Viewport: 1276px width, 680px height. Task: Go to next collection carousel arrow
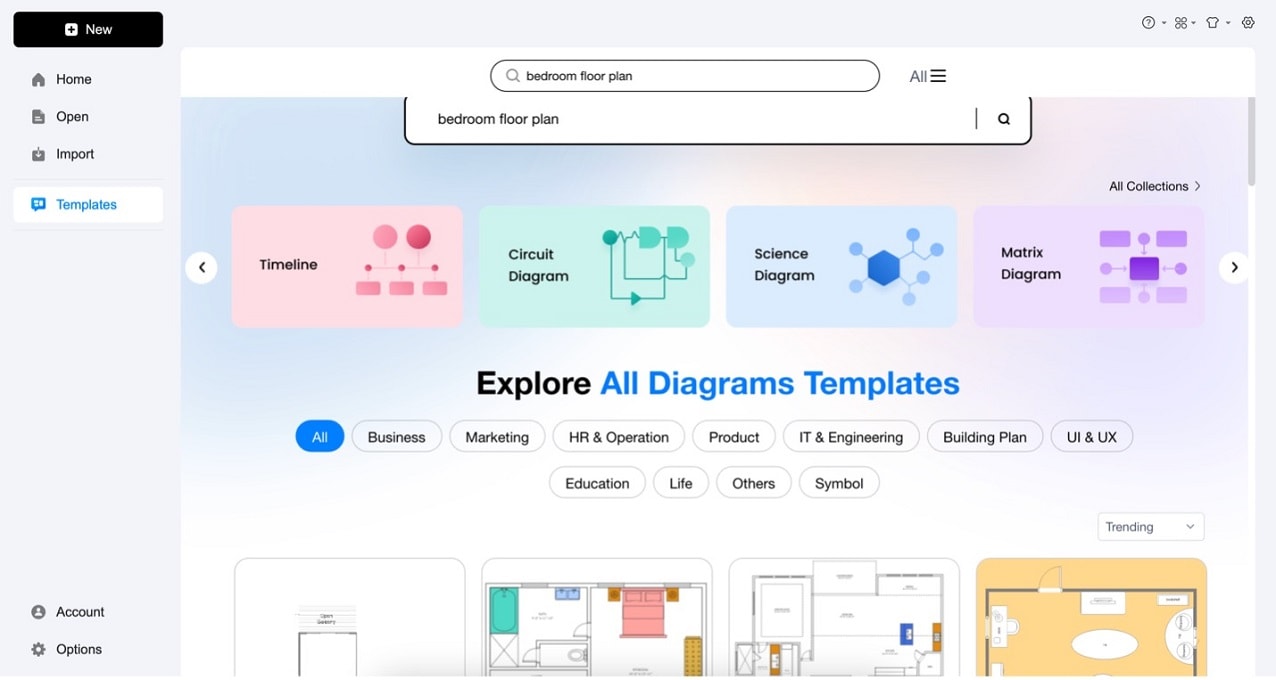(1235, 267)
